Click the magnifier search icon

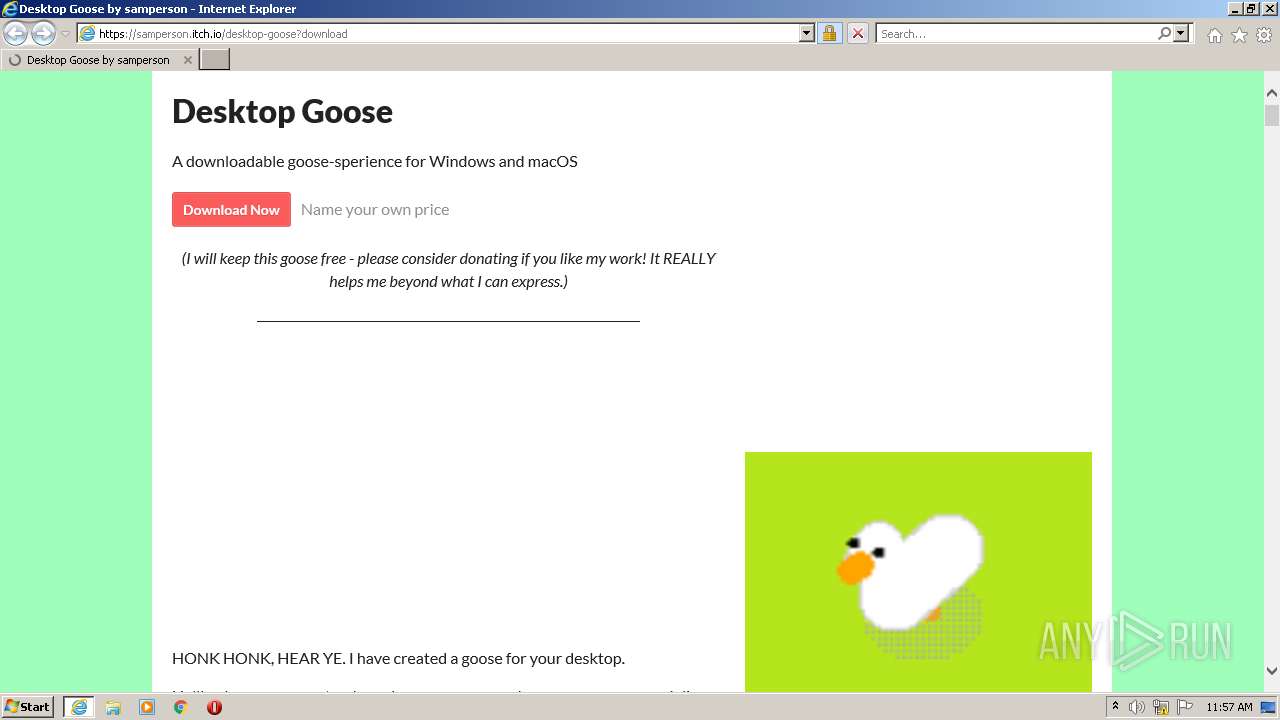click(x=1165, y=33)
